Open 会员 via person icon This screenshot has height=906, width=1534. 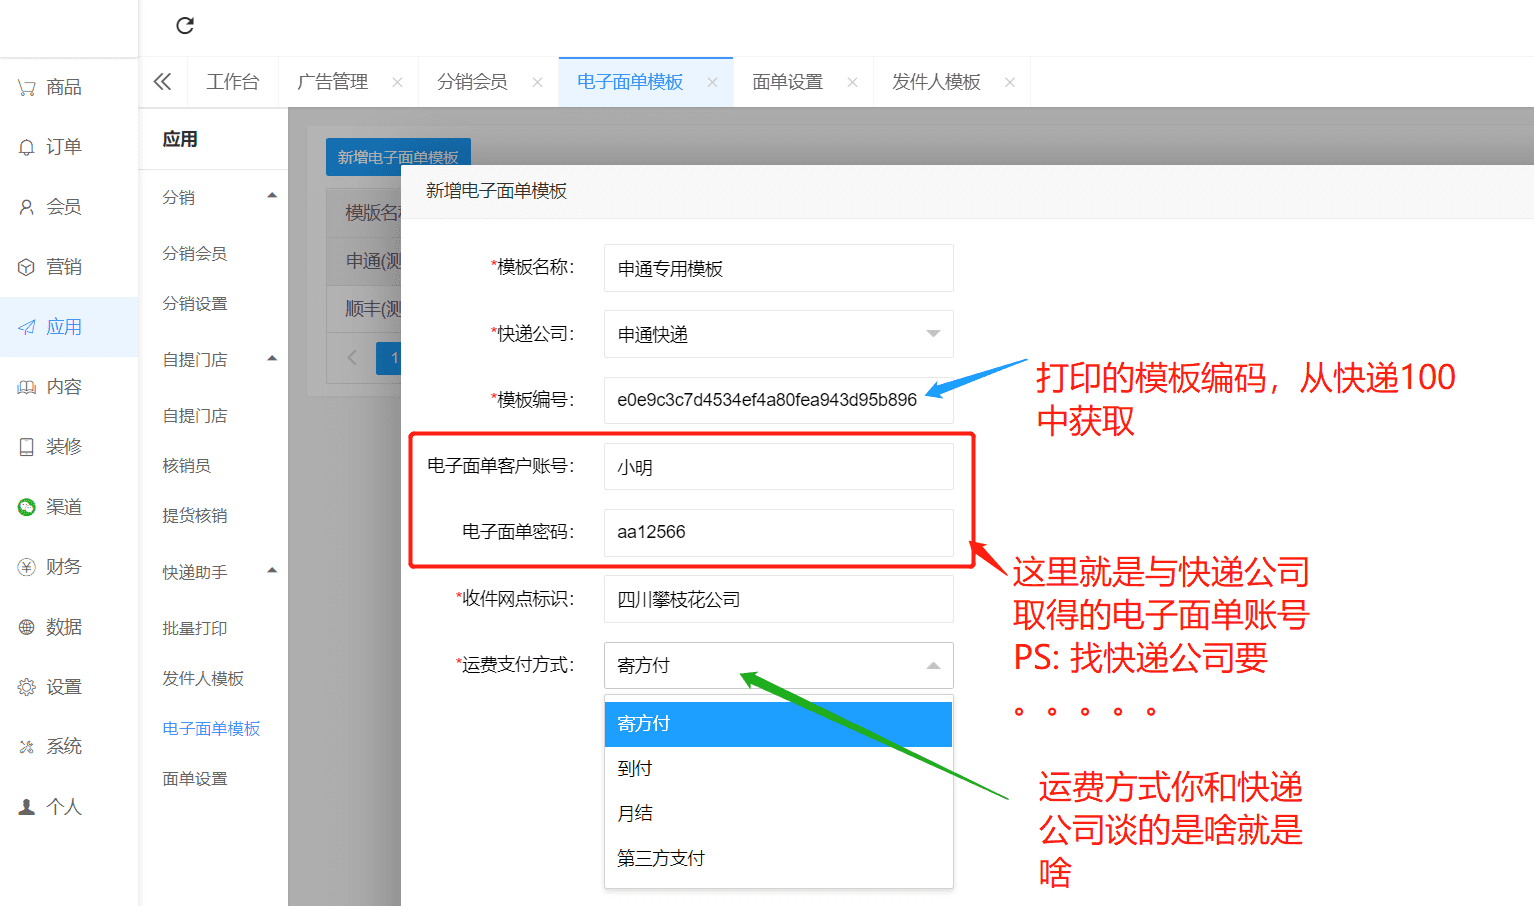27,207
